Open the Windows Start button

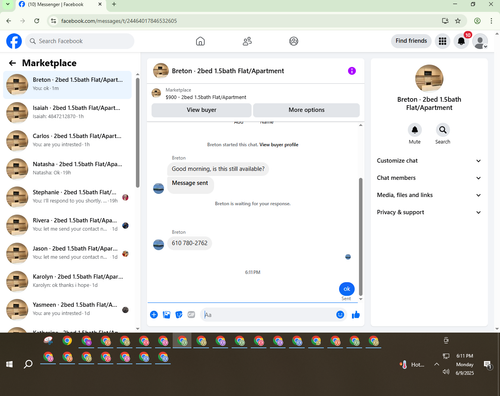(9, 364)
